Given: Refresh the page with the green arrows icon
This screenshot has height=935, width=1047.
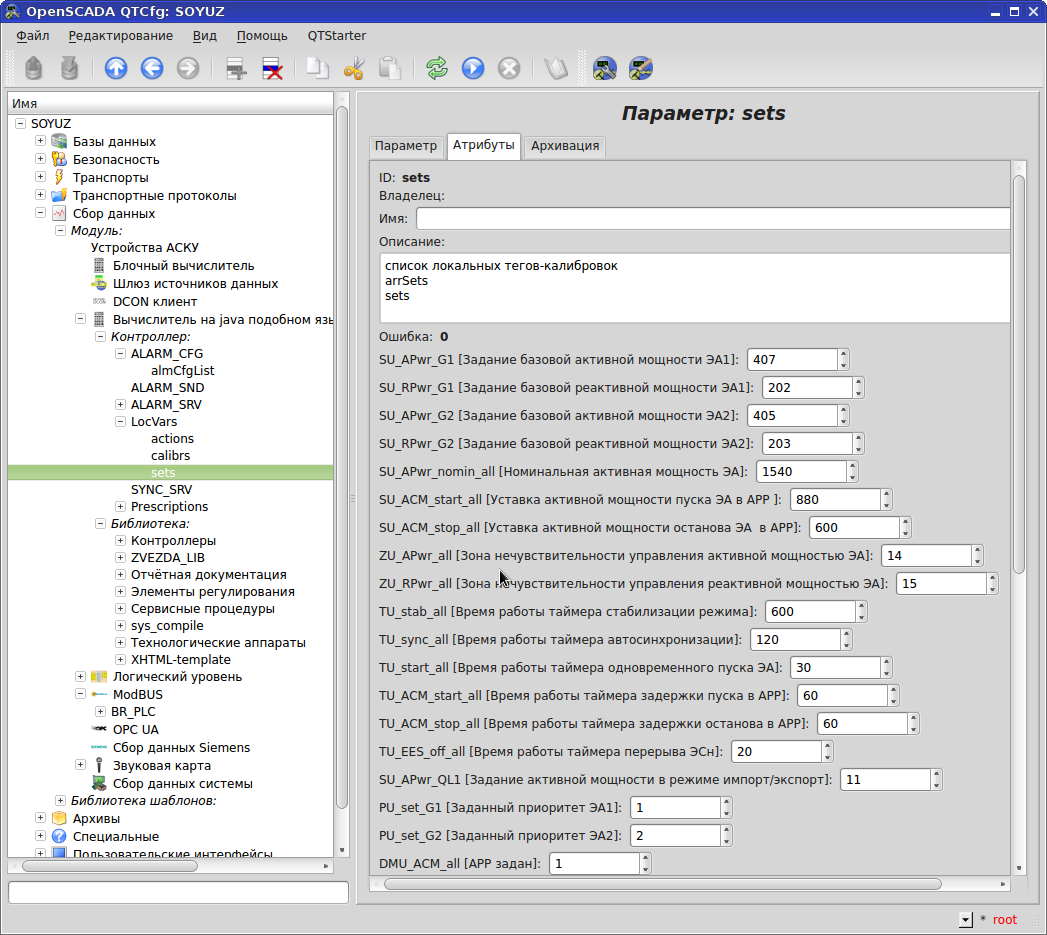Looking at the screenshot, I should 437,68.
